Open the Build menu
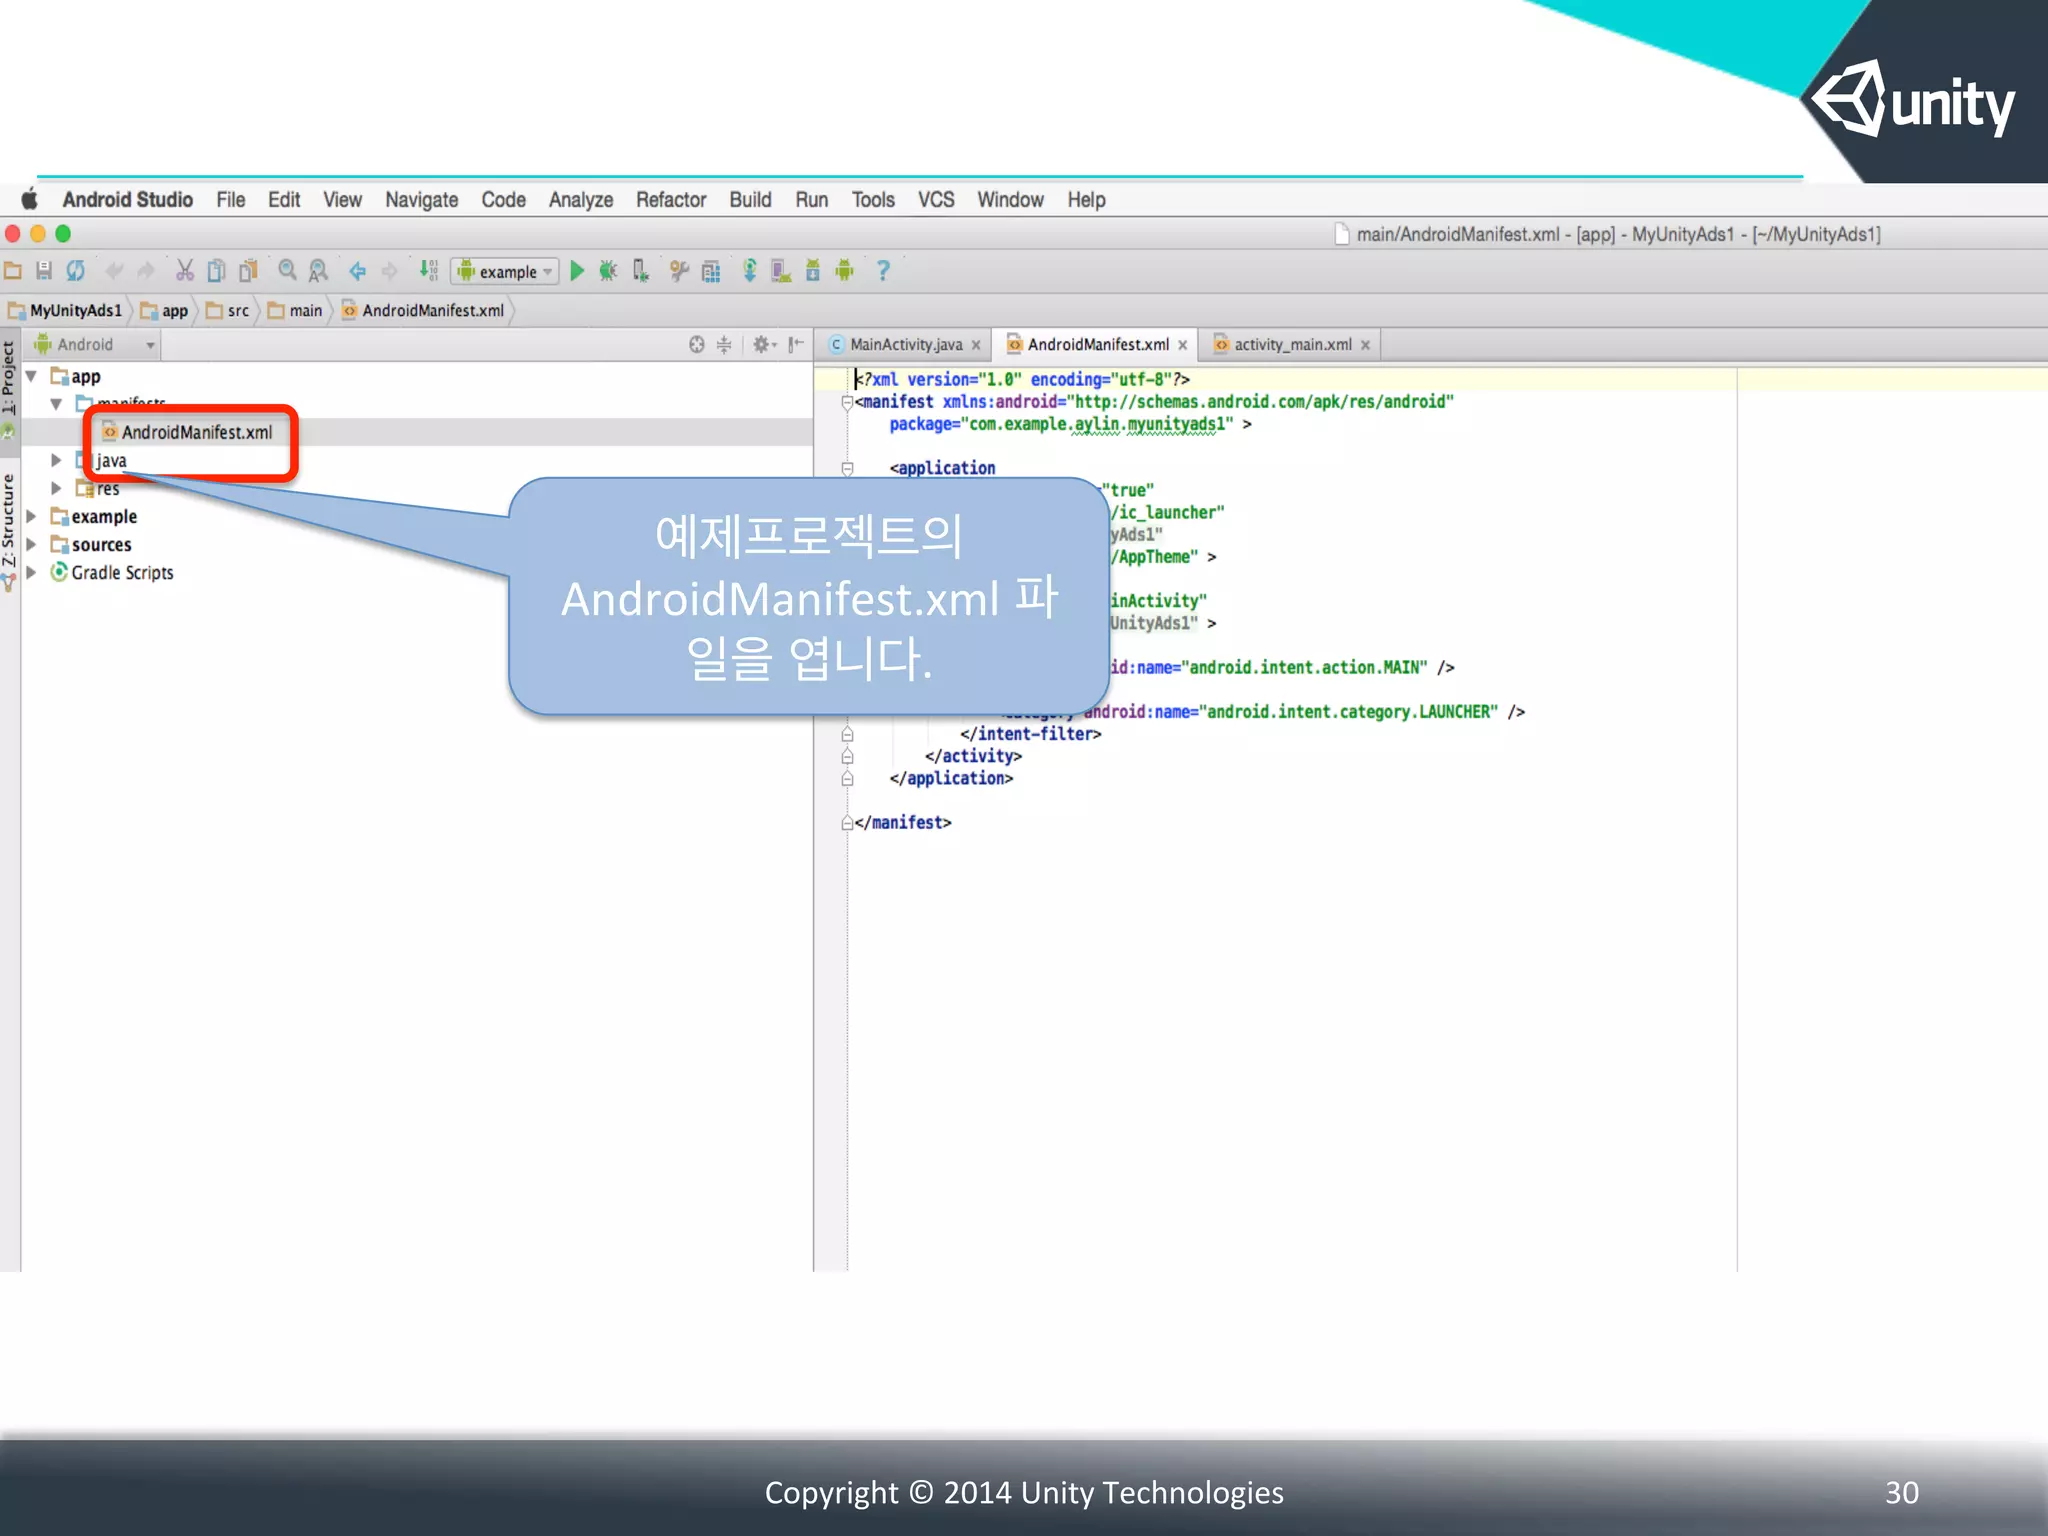Screen dimensions: 2048x1536 click(x=750, y=200)
